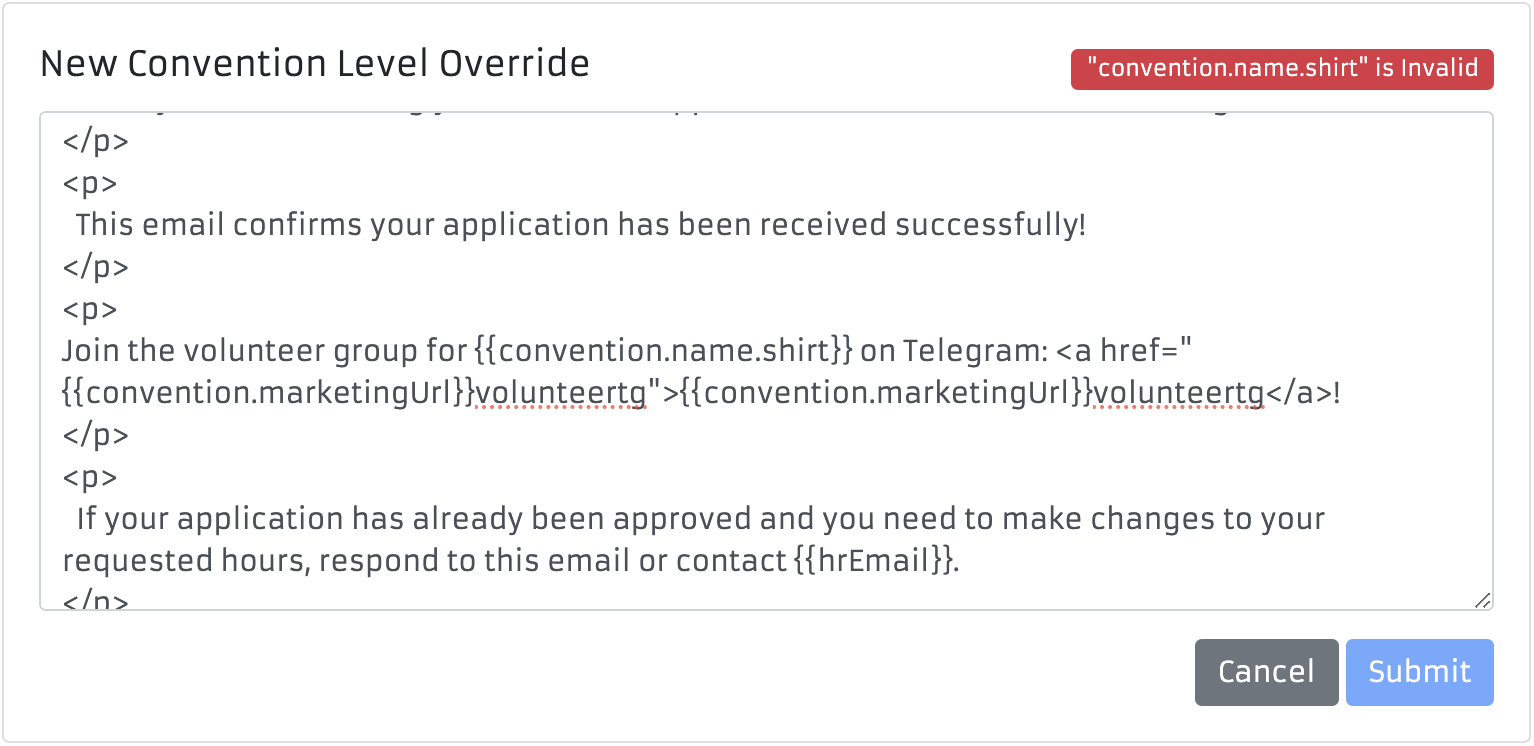Click the {{hrEmail}} template variable
The height and width of the screenshot is (746, 1534).
click(874, 562)
